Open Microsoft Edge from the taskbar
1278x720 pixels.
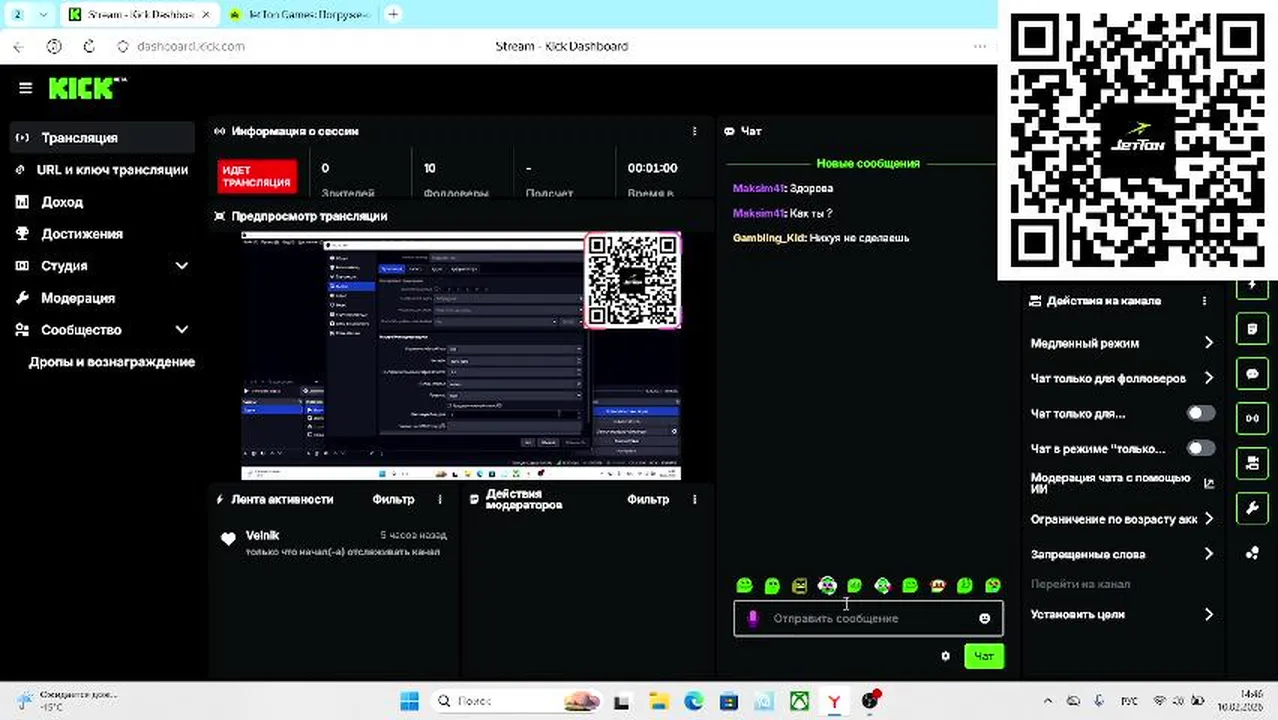(x=693, y=701)
